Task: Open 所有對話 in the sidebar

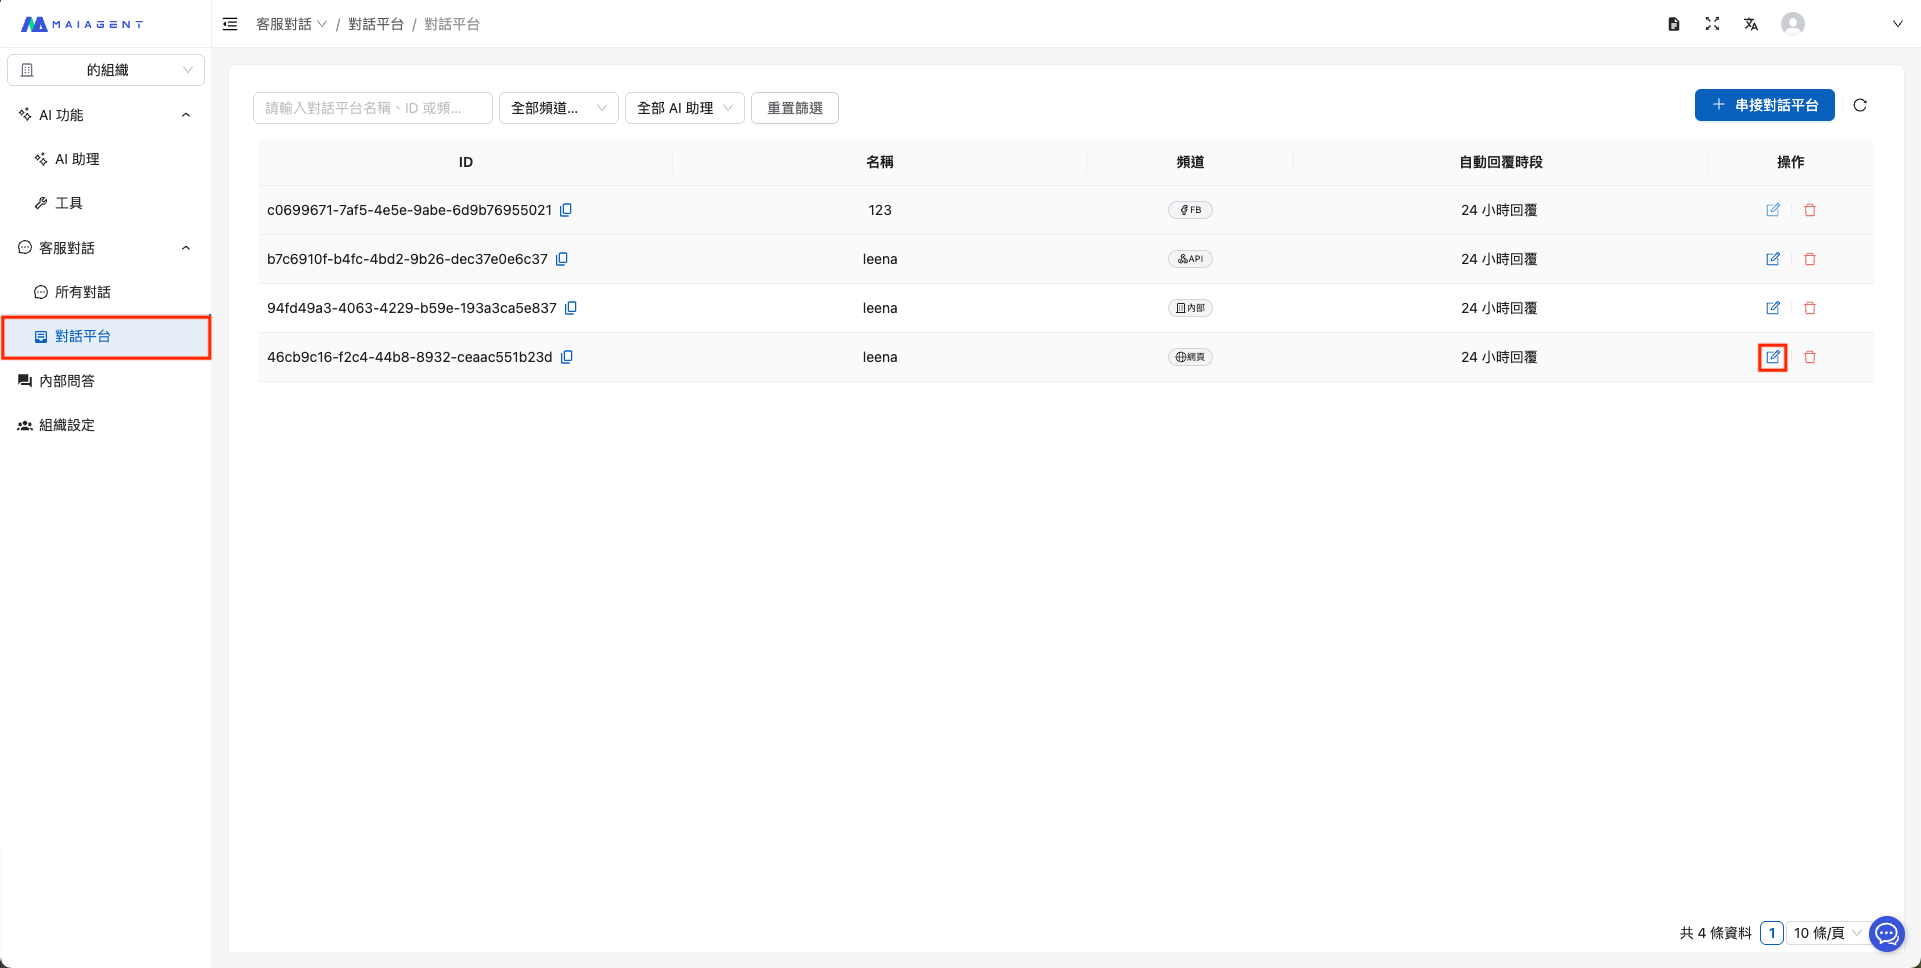Action: click(82, 292)
